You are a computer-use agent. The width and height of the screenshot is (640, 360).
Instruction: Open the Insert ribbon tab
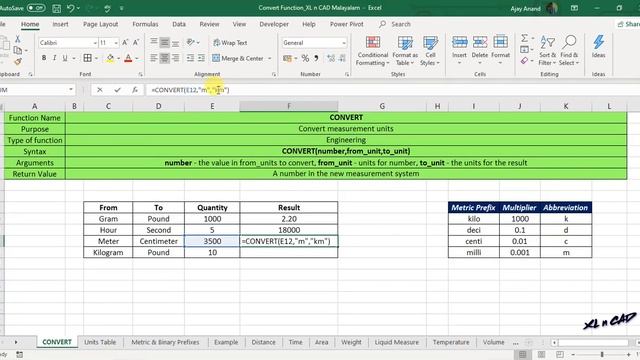[60, 24]
